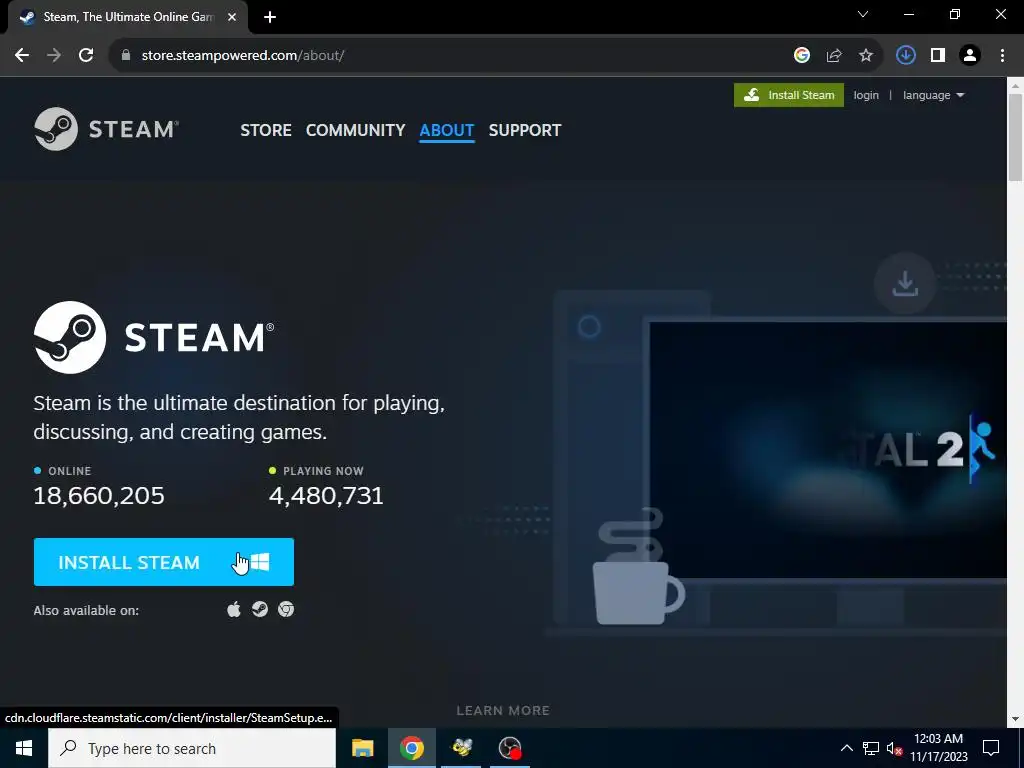This screenshot has width=1024, height=768.
Task: Click the muted volume tray icon
Action: pos(894,749)
